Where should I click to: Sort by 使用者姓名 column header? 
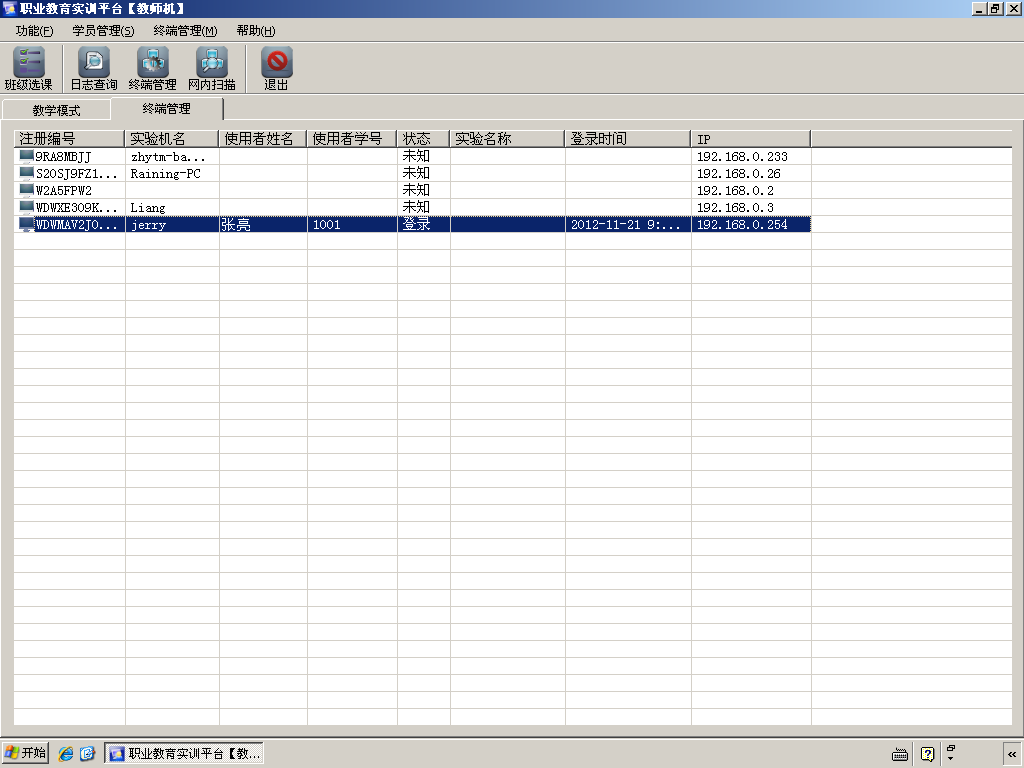tap(263, 138)
